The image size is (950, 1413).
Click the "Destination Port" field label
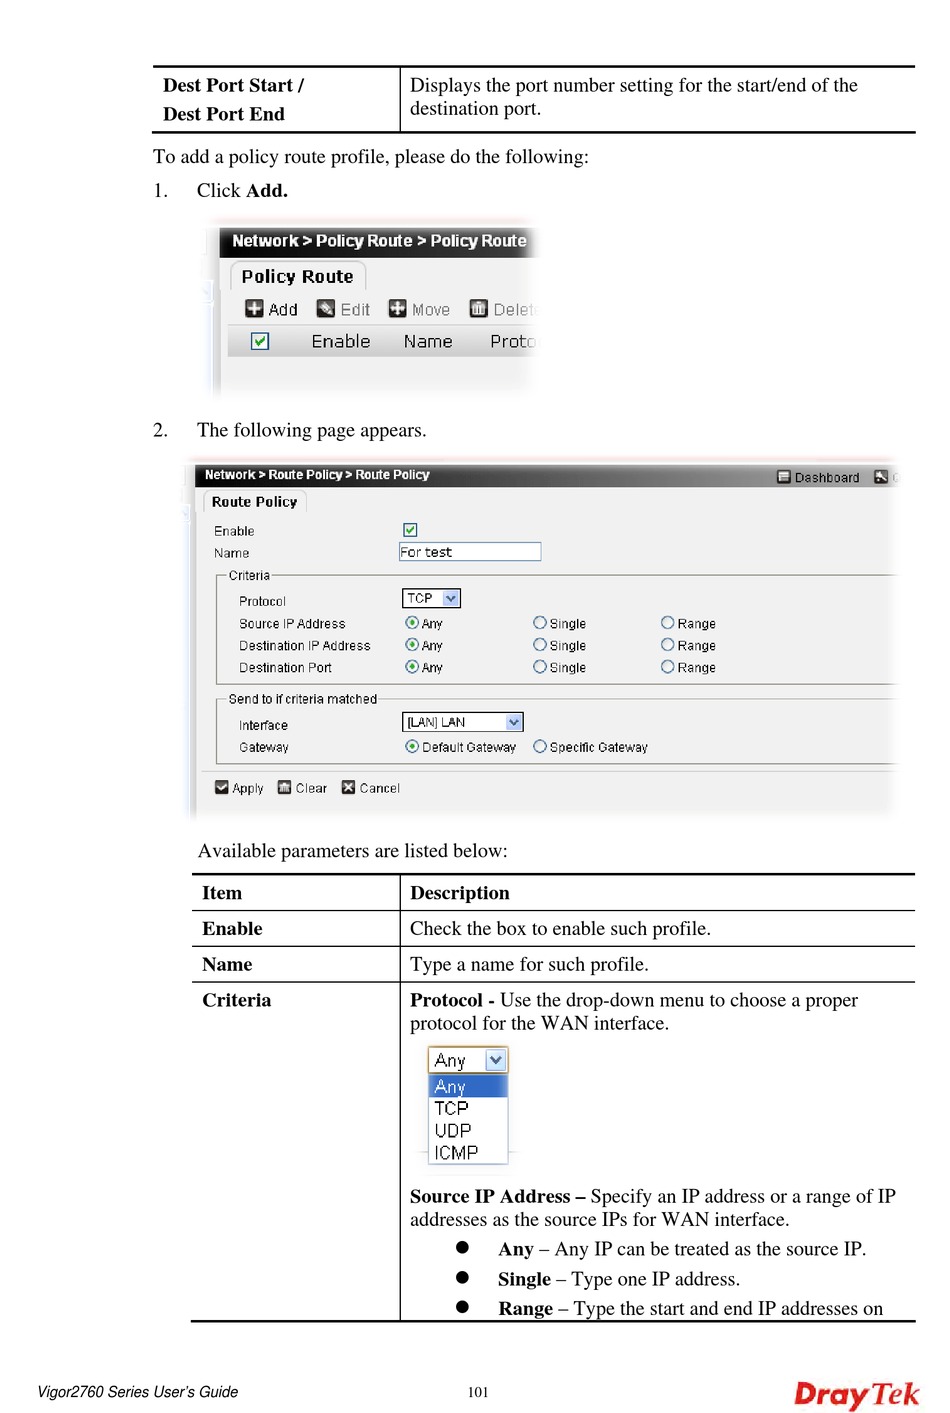pos(285,667)
